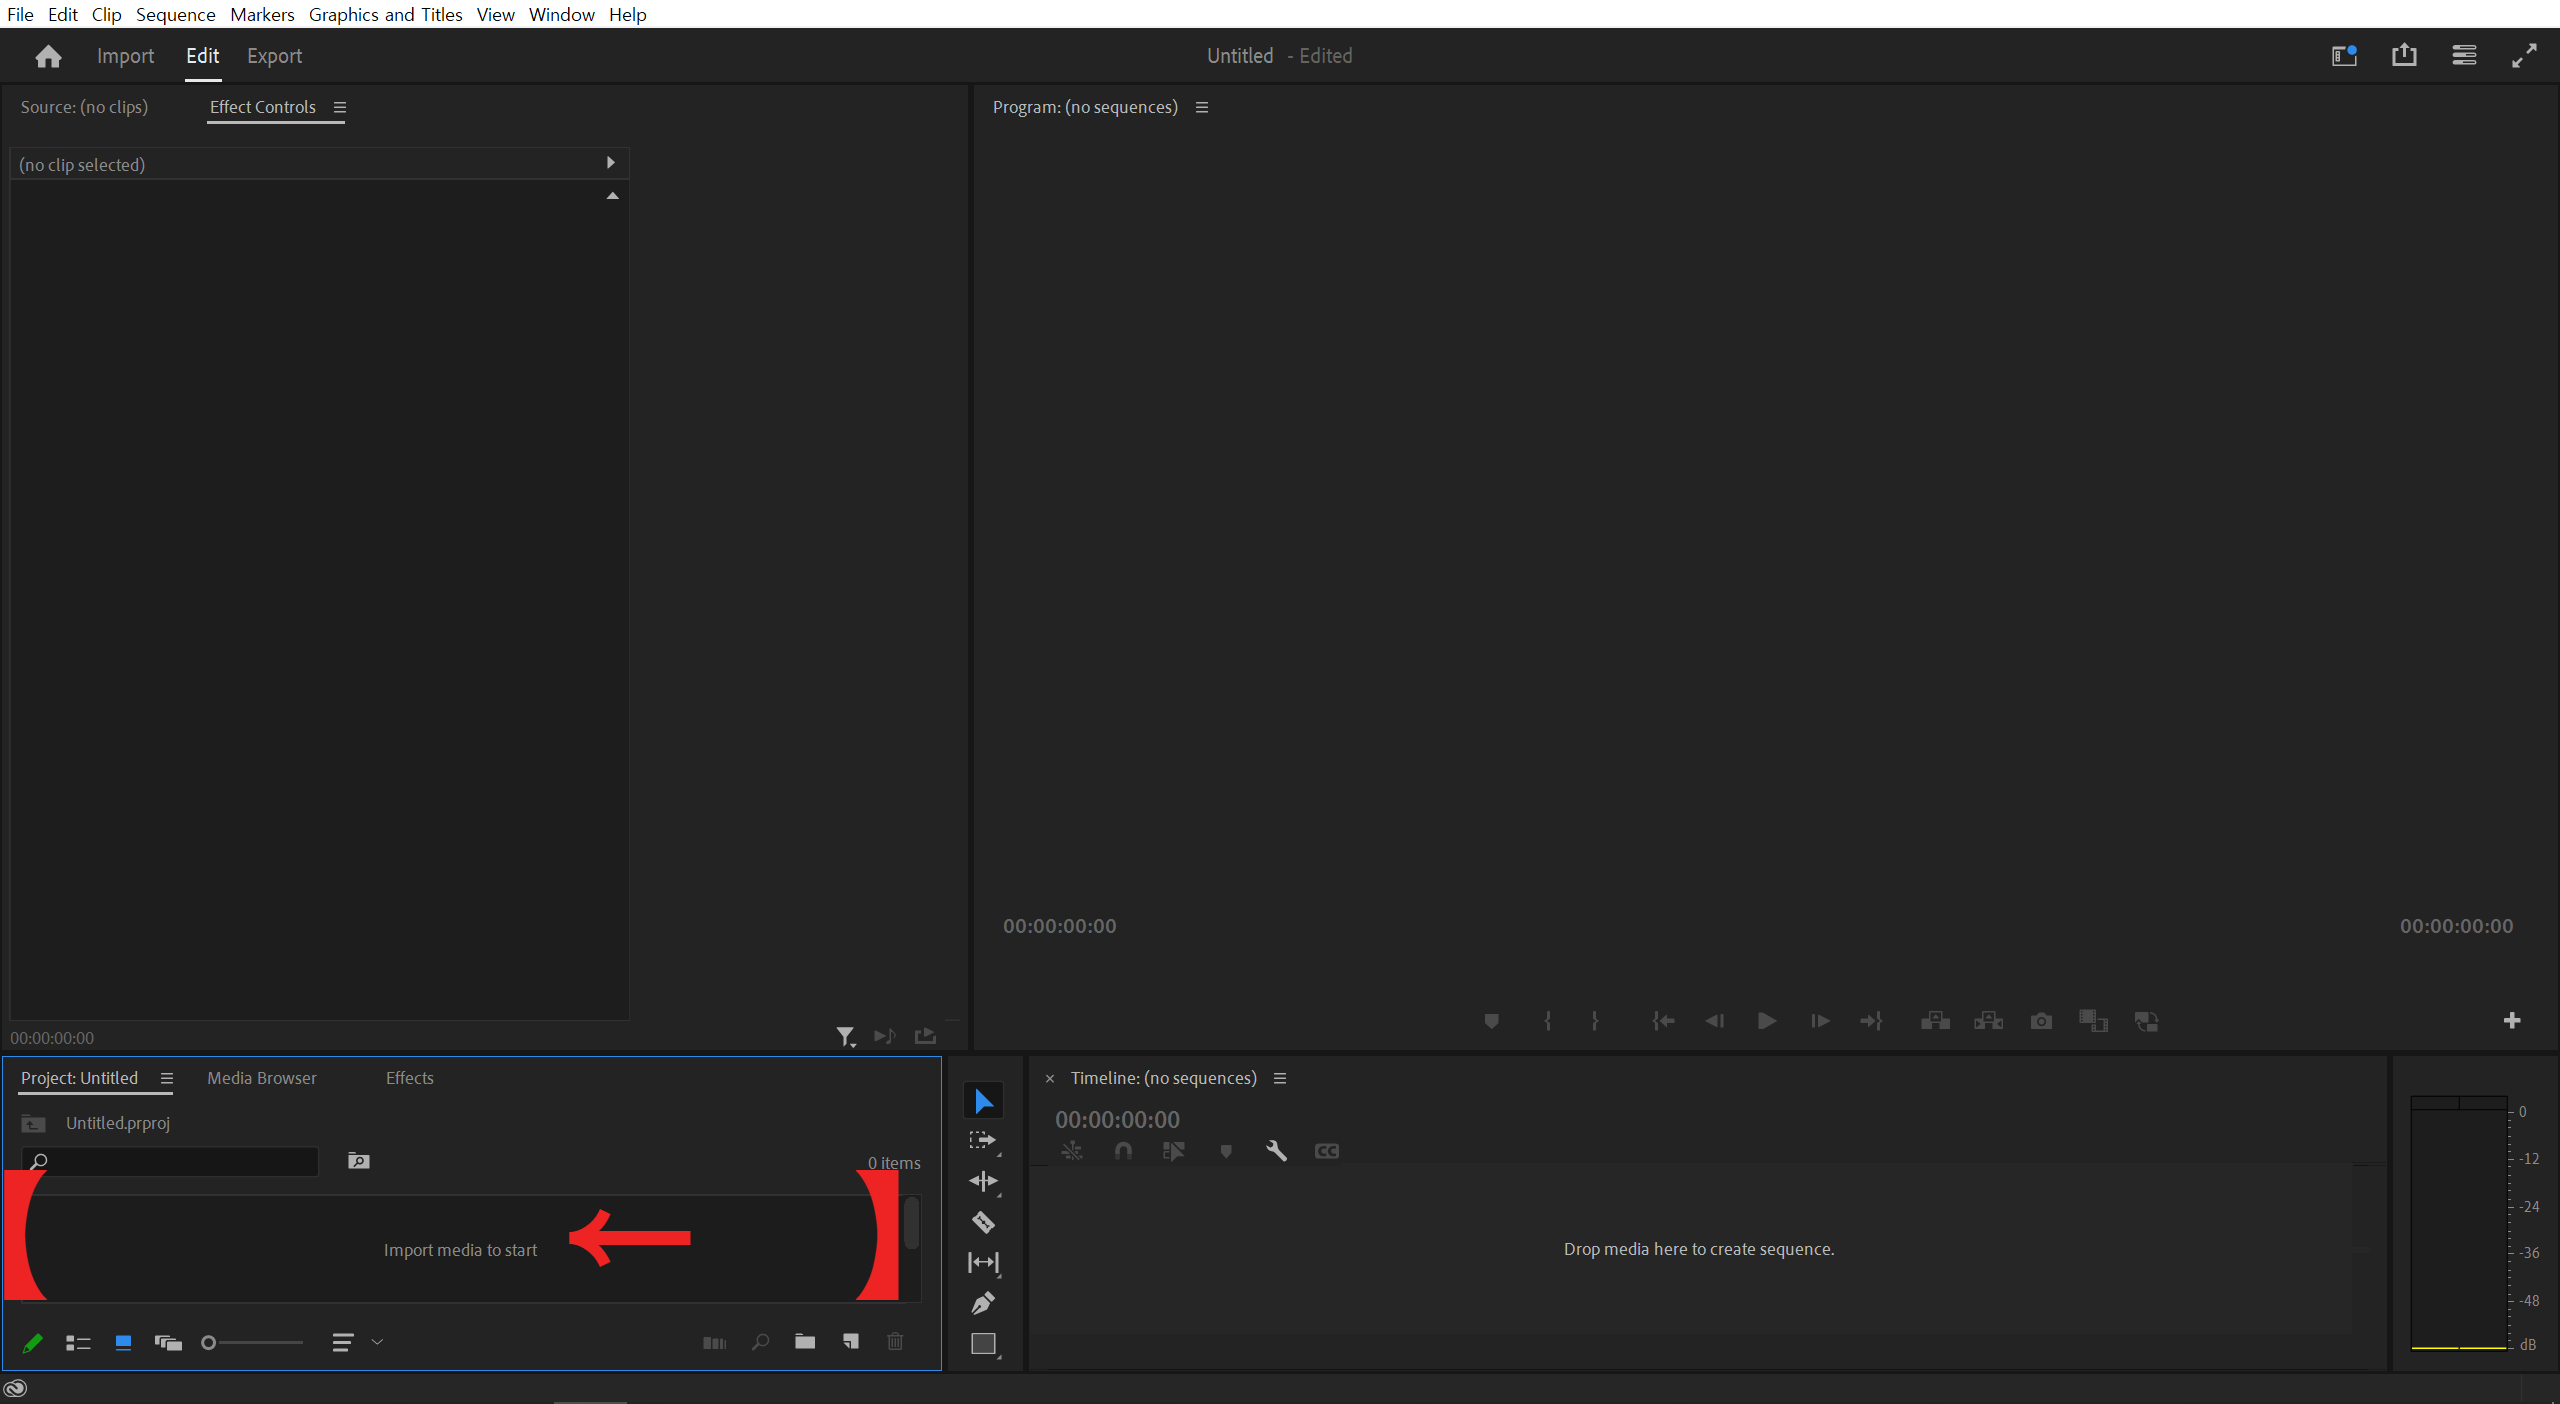Click the search input field in project
This screenshot has width=2560, height=1404.
[x=187, y=1160]
